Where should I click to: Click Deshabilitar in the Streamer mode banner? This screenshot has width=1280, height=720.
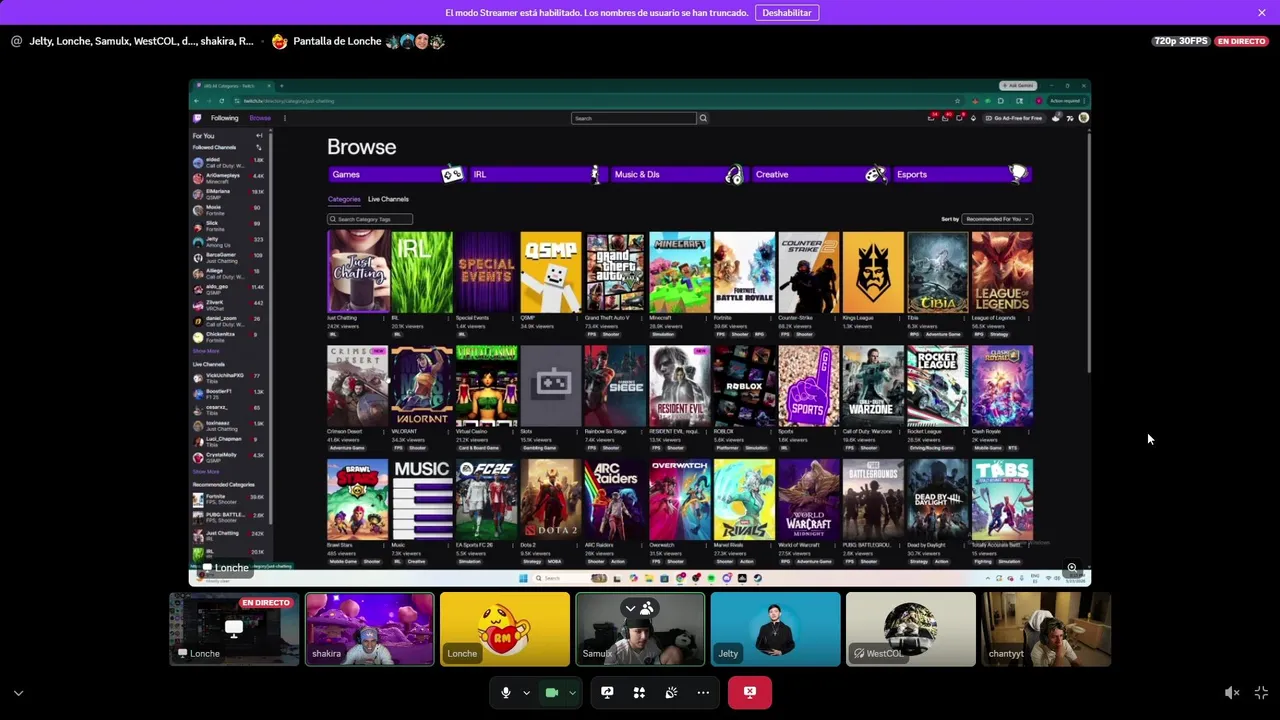tap(787, 13)
